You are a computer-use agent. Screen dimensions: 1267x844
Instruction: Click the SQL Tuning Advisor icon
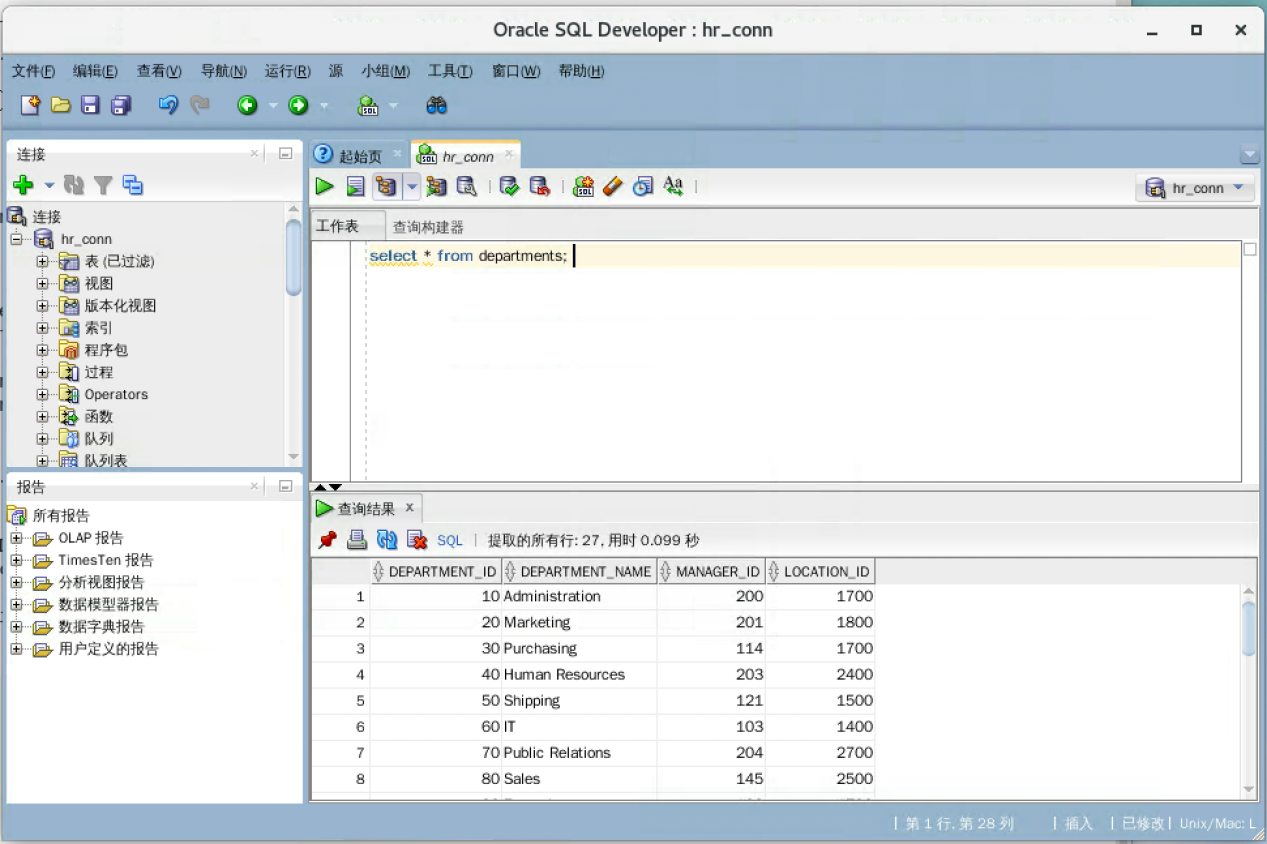(x=466, y=186)
